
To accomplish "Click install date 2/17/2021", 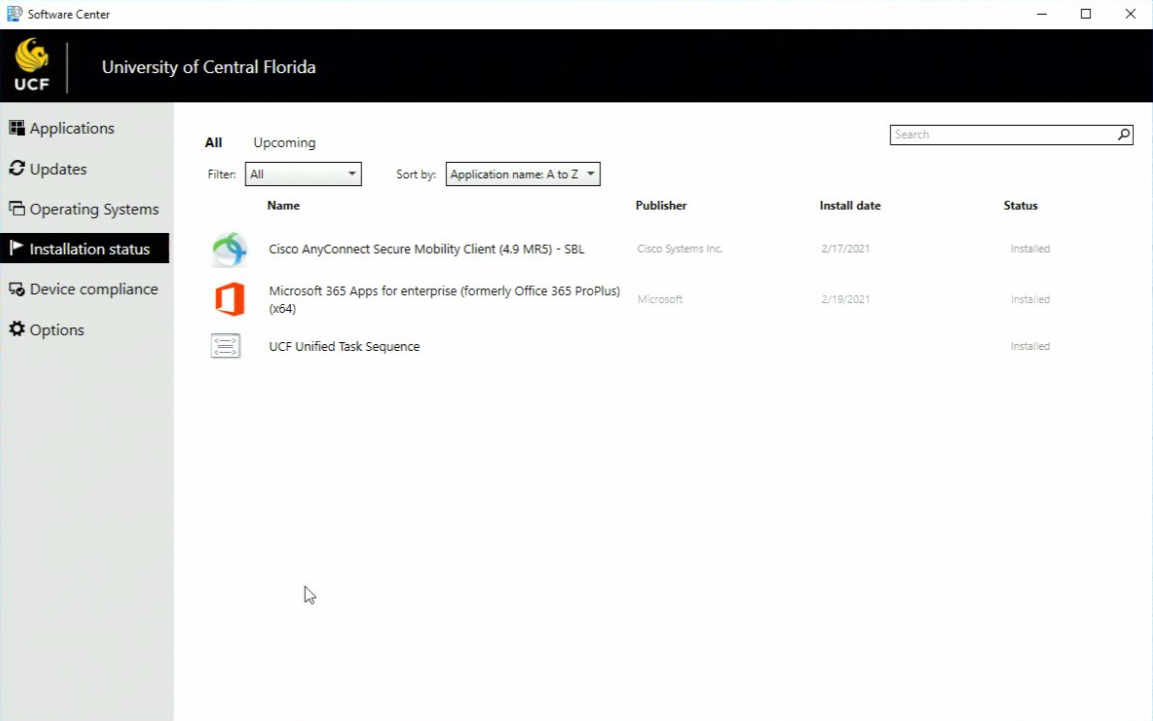I will click(x=846, y=249).
